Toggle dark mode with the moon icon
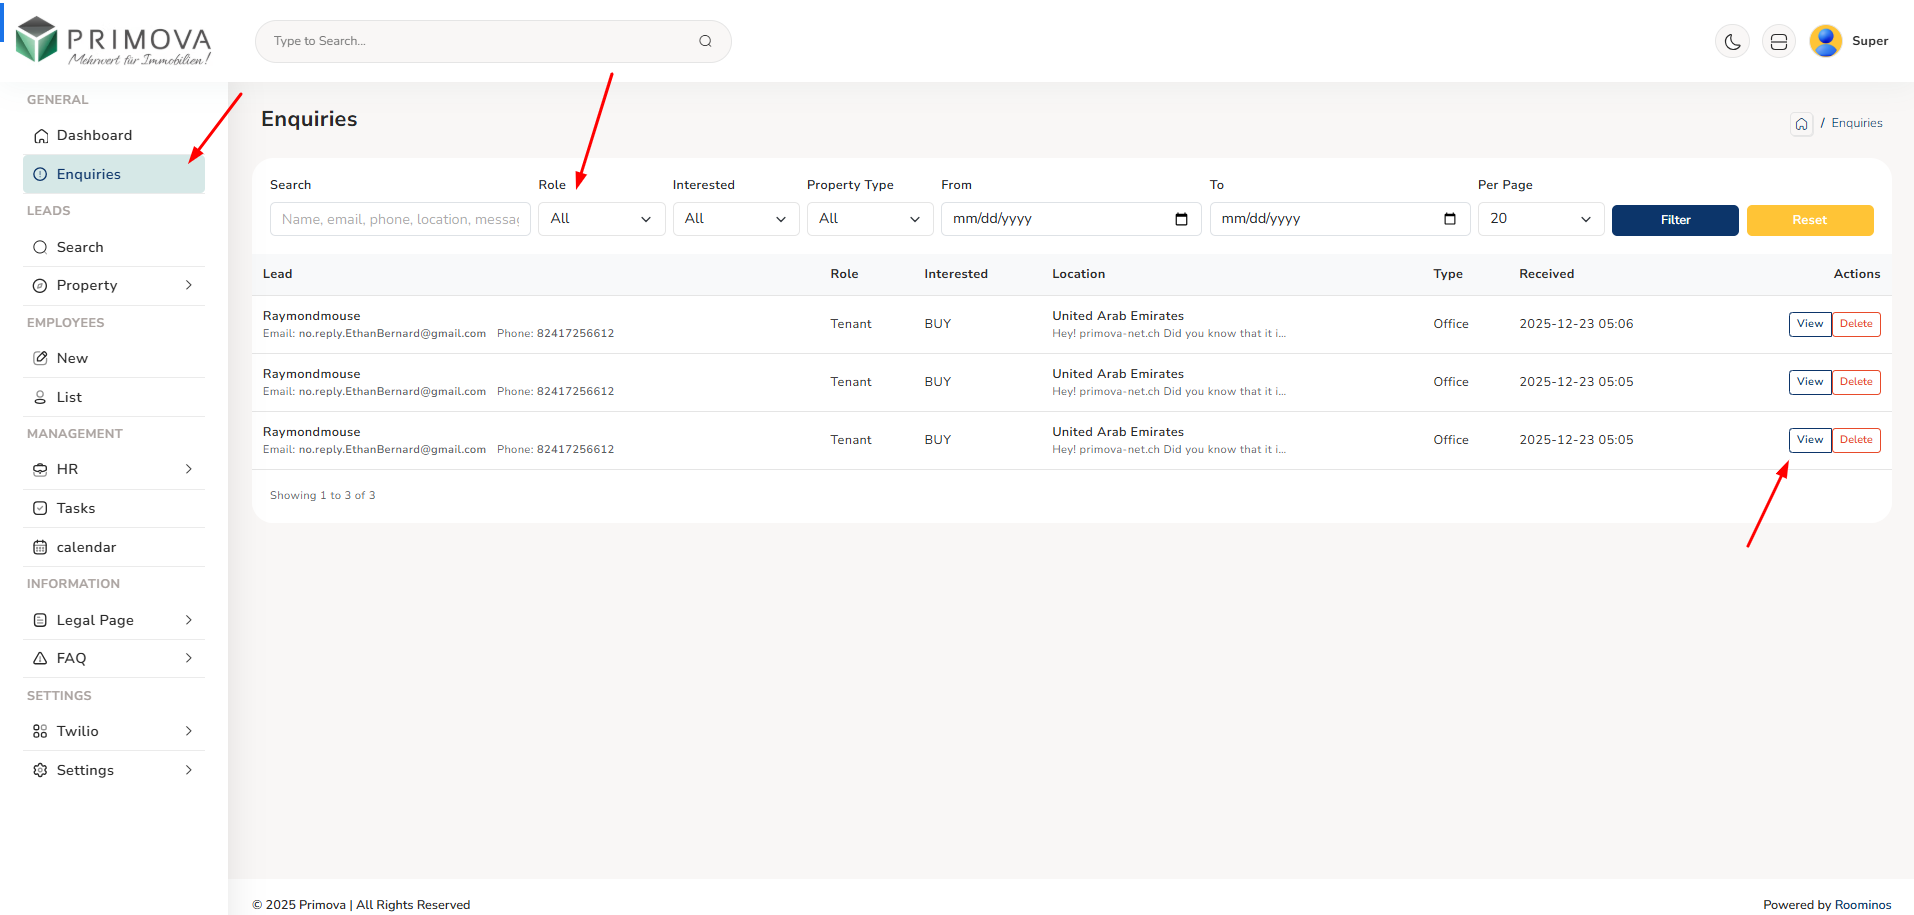The image size is (1914, 915). tap(1732, 42)
